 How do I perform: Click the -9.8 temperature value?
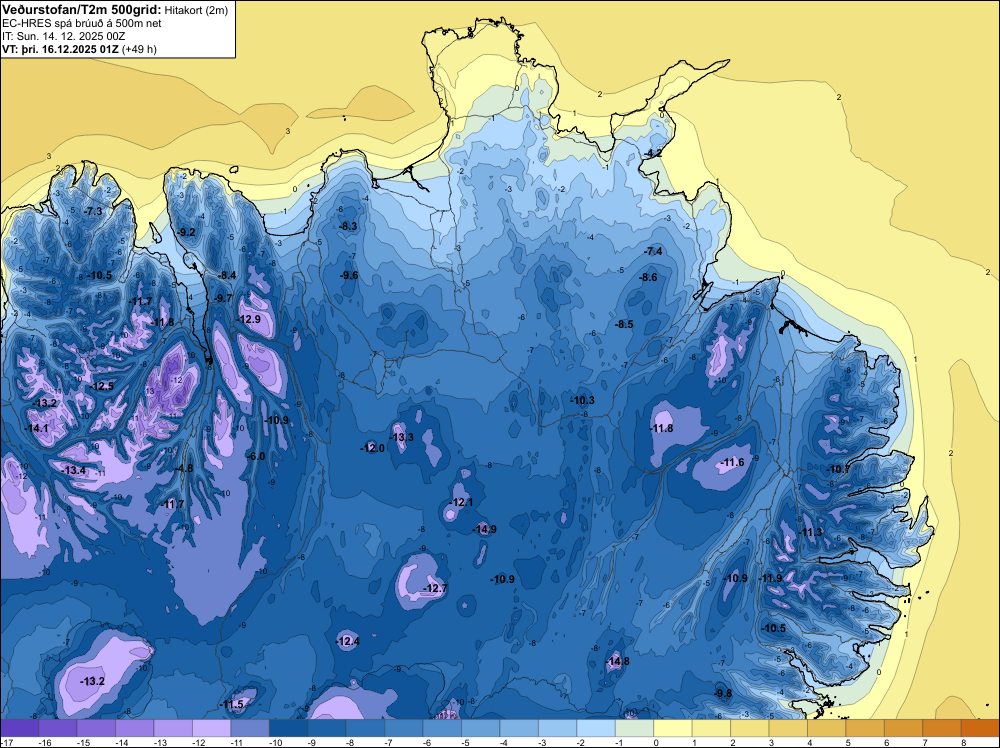click(723, 694)
